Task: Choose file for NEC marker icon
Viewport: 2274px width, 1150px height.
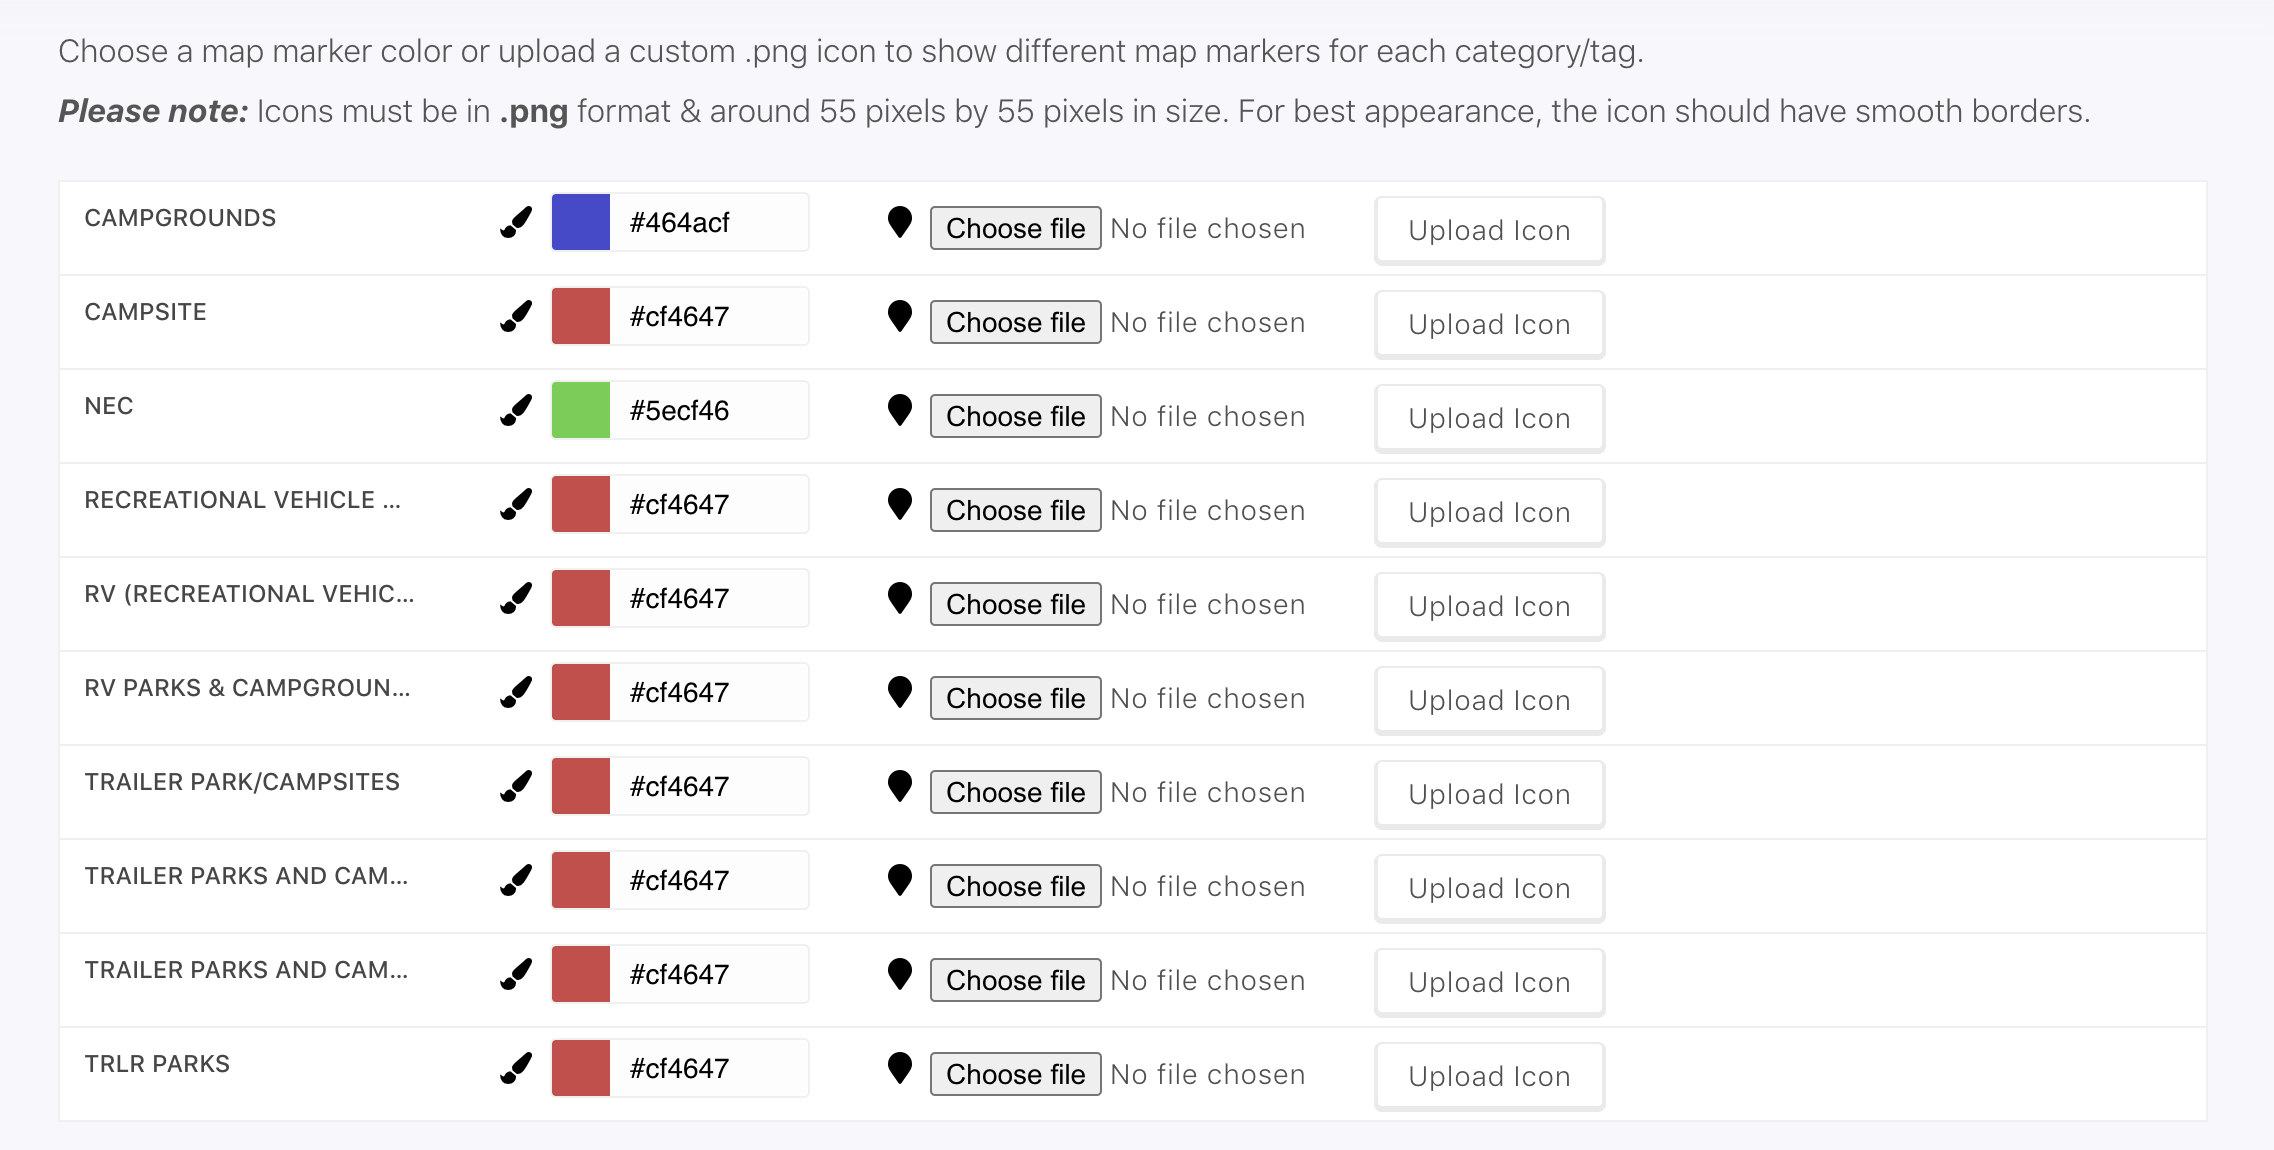Action: click(x=1016, y=416)
